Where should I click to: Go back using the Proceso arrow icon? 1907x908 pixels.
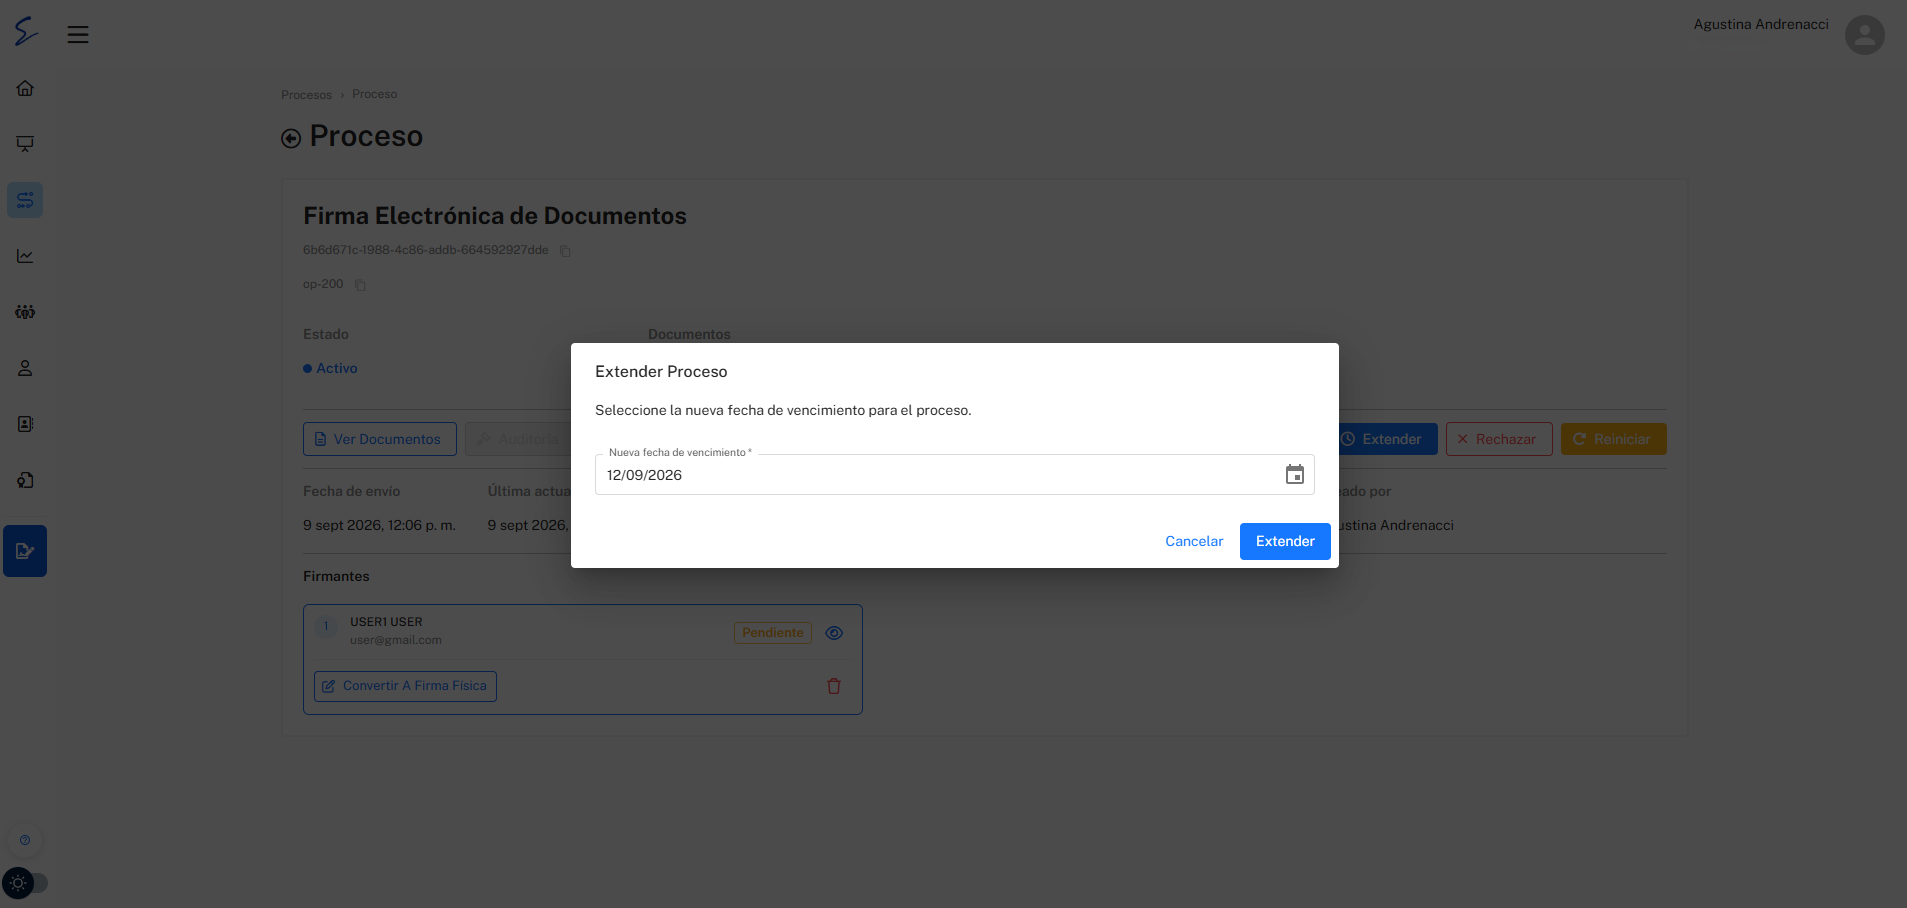291,138
